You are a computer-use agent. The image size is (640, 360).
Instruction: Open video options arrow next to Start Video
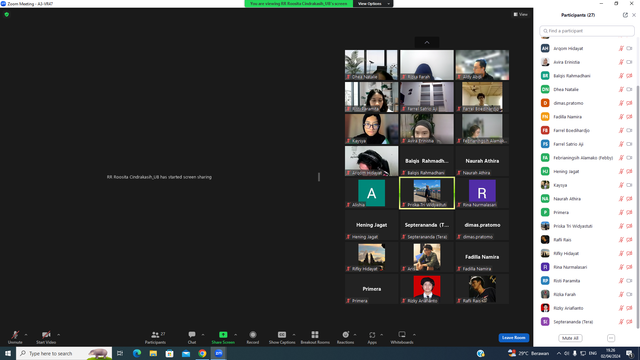pos(59,335)
